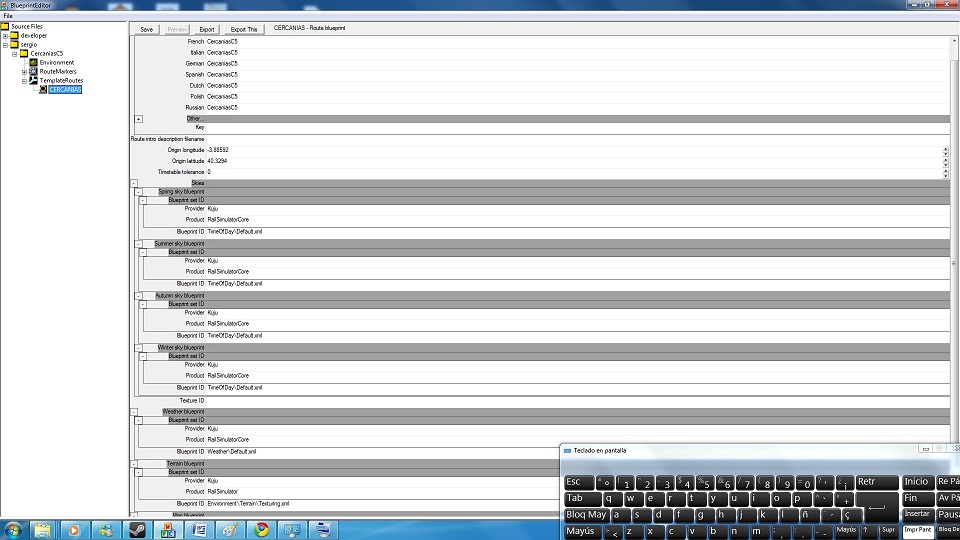Collapse the Skies section
The height and width of the screenshot is (540, 960).
pyautogui.click(x=134, y=183)
